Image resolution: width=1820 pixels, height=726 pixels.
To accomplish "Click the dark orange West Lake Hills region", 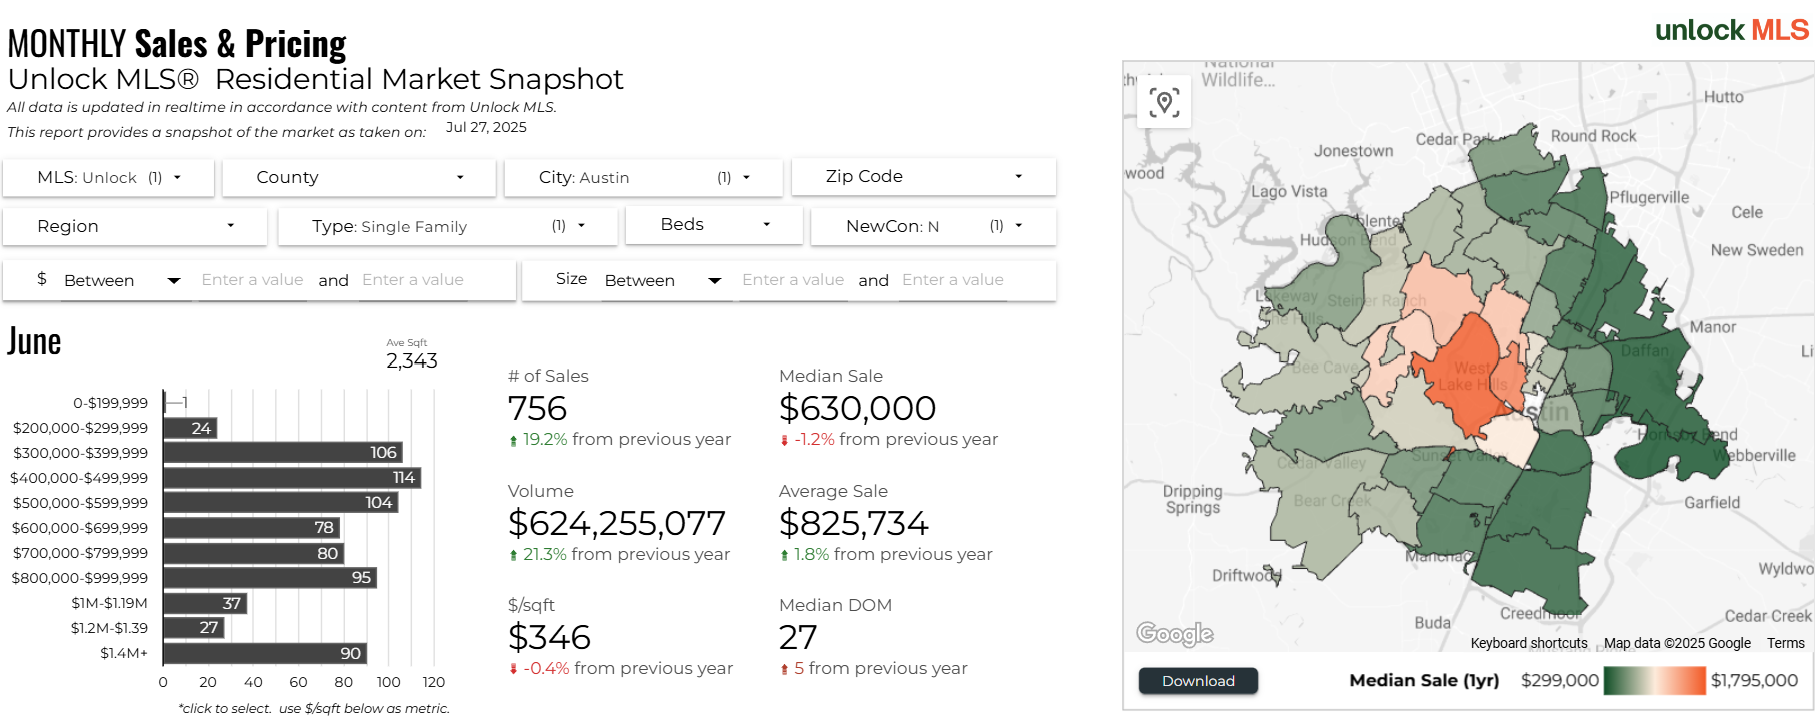I will (x=1468, y=375).
